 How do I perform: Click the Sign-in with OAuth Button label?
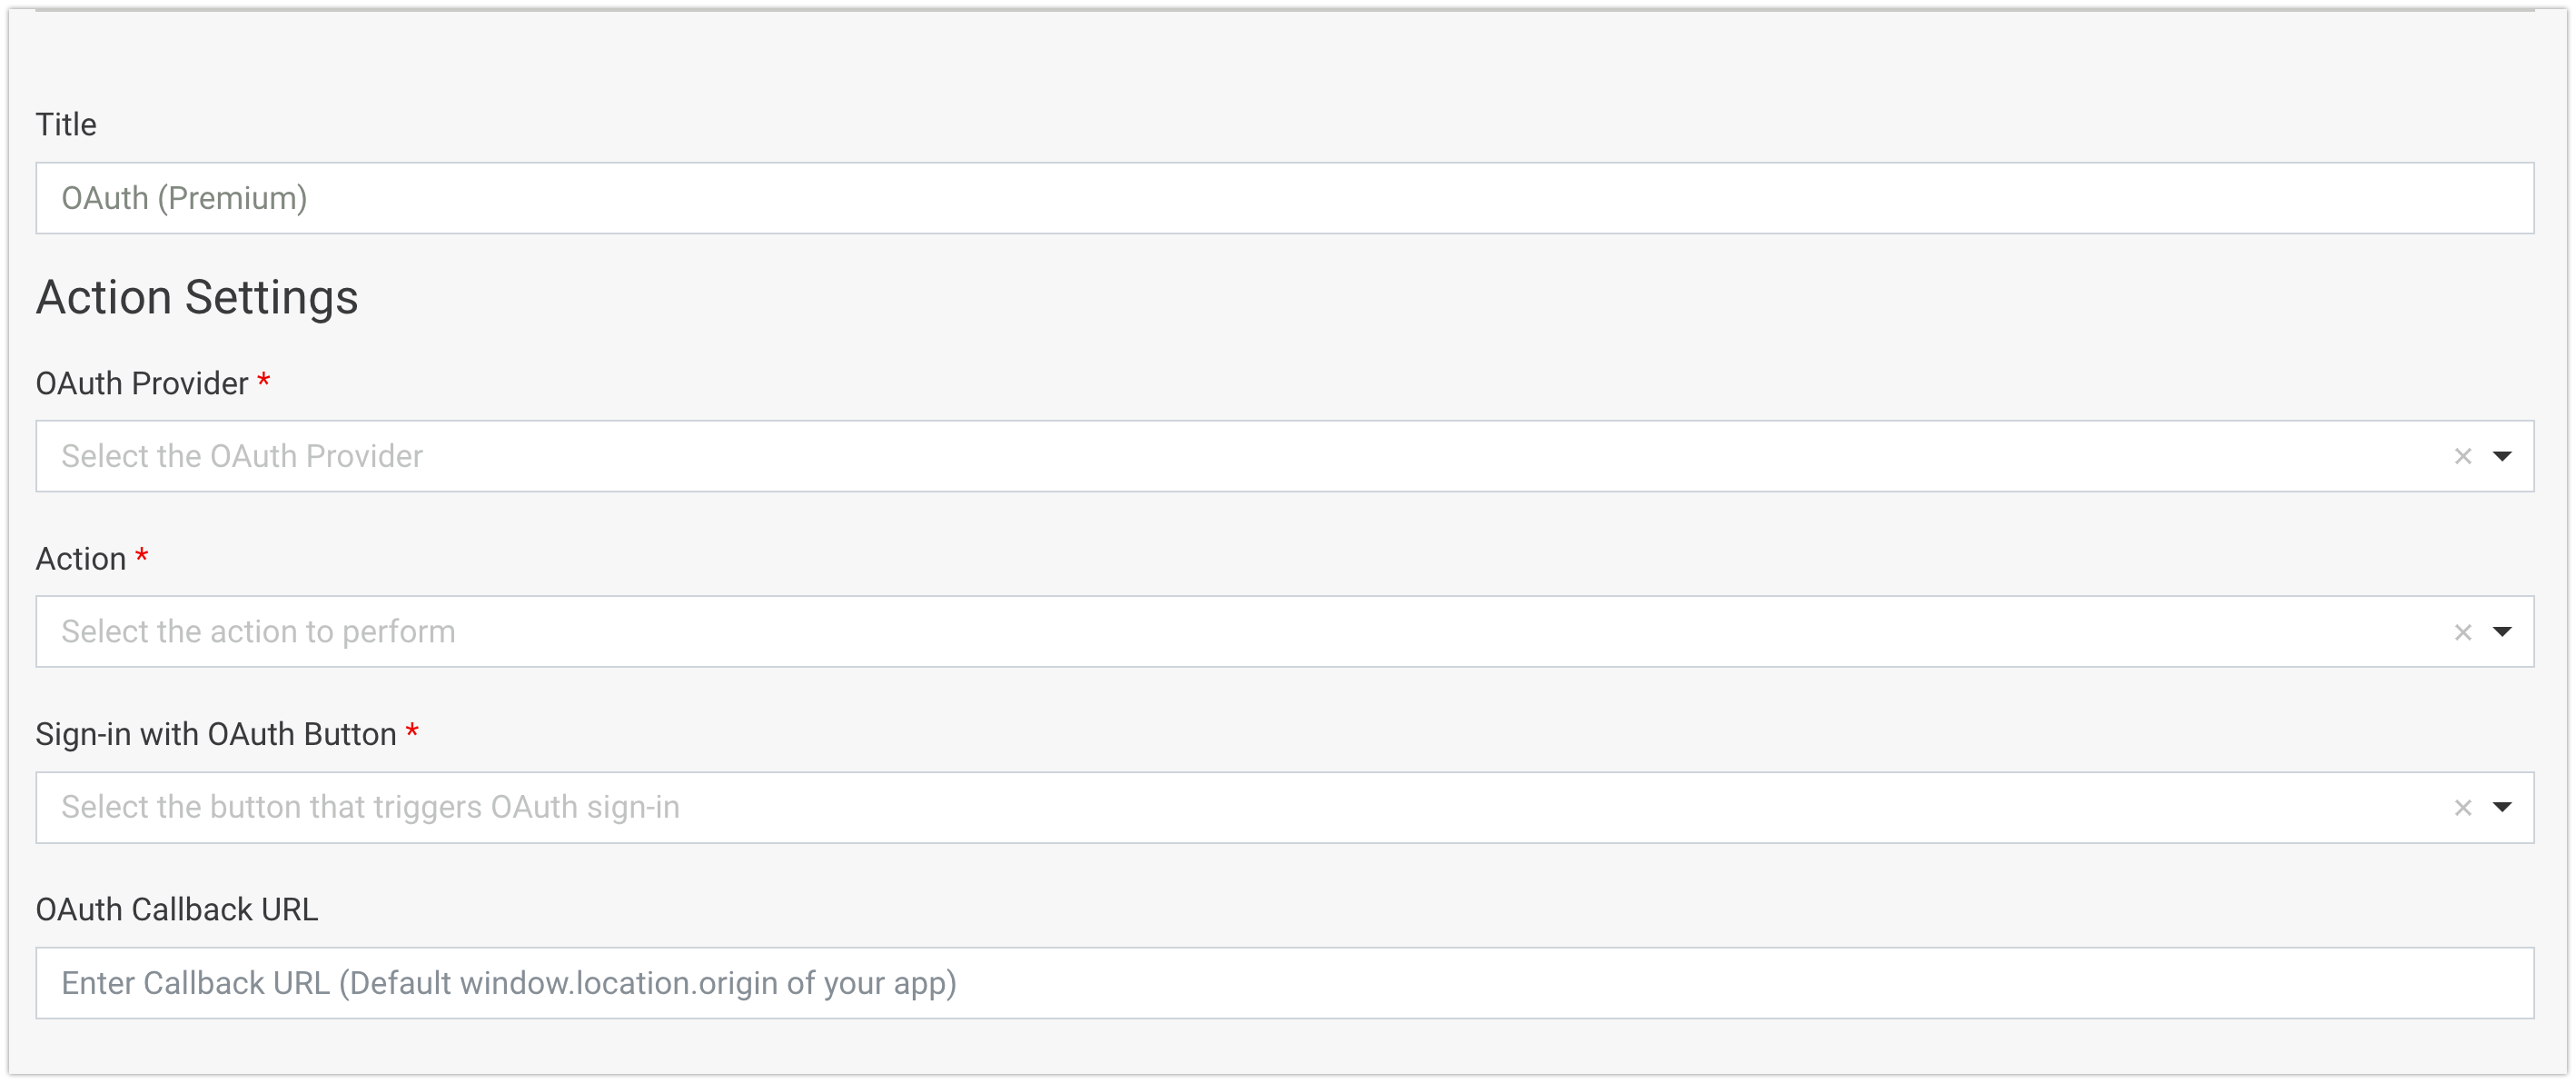pyautogui.click(x=216, y=734)
